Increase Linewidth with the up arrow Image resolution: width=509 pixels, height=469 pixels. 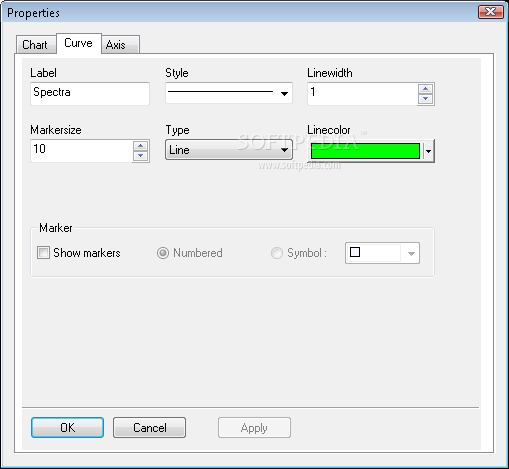click(425, 89)
